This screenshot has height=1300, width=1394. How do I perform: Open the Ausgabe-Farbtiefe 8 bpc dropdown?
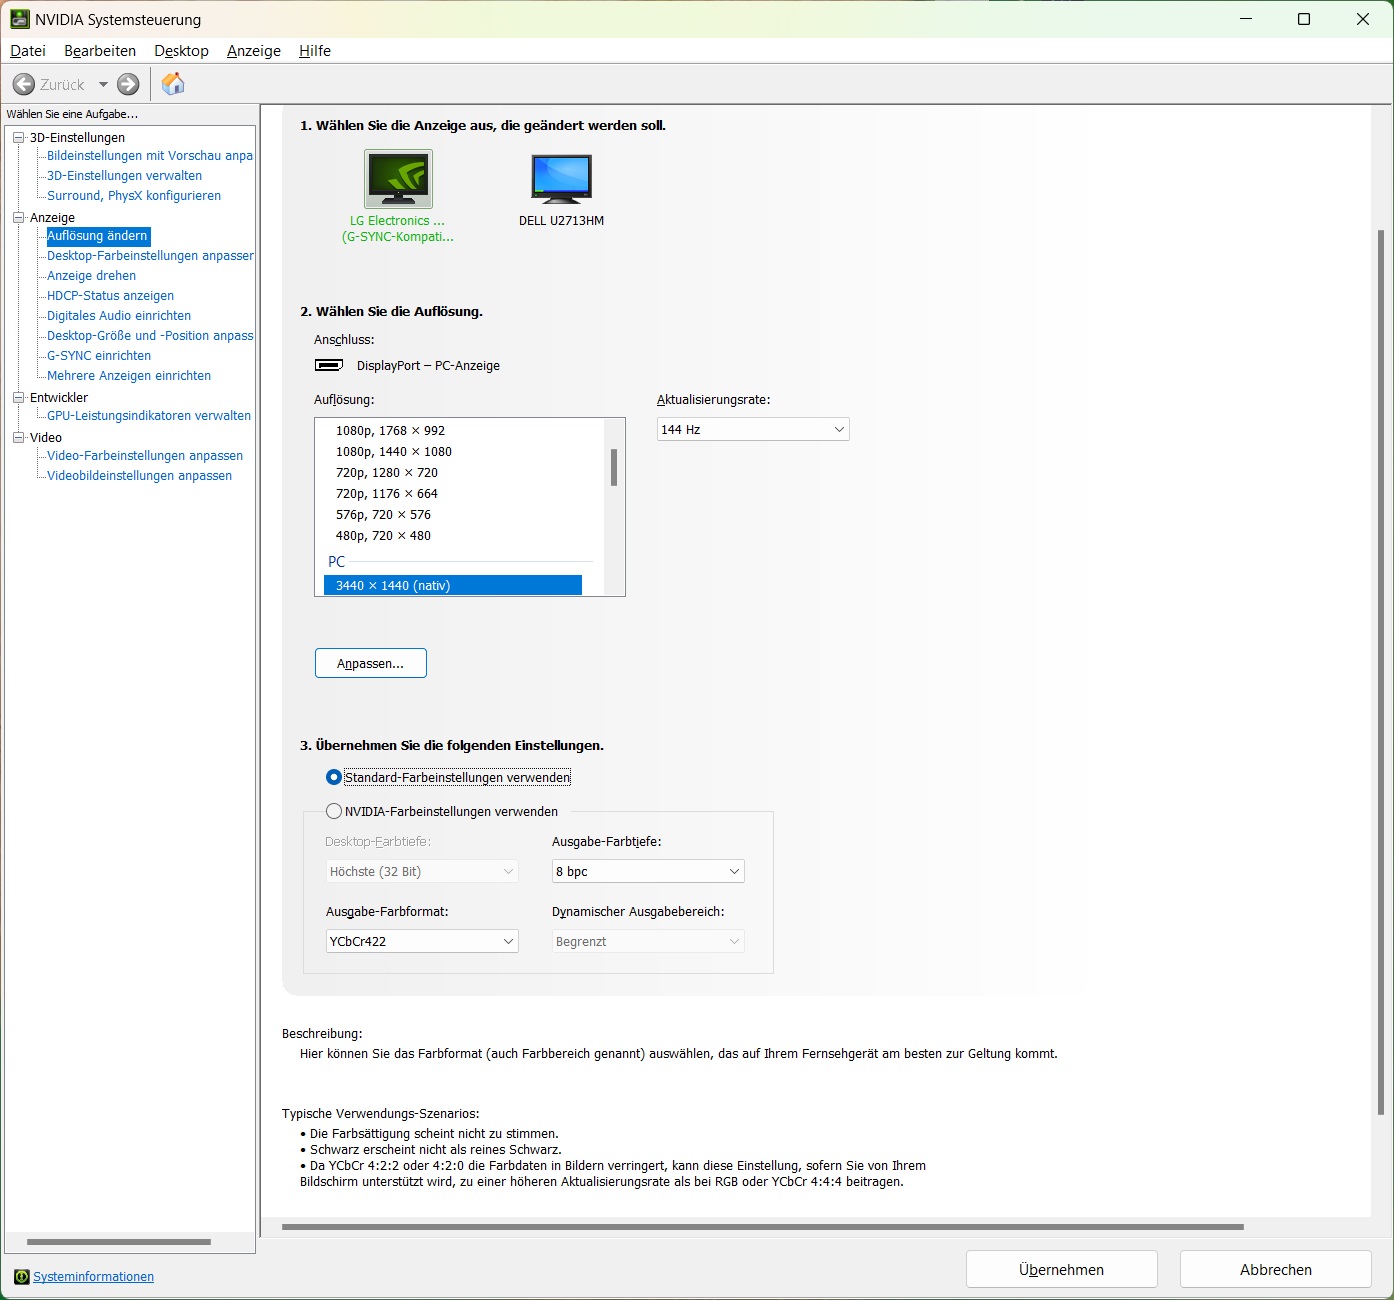648,871
